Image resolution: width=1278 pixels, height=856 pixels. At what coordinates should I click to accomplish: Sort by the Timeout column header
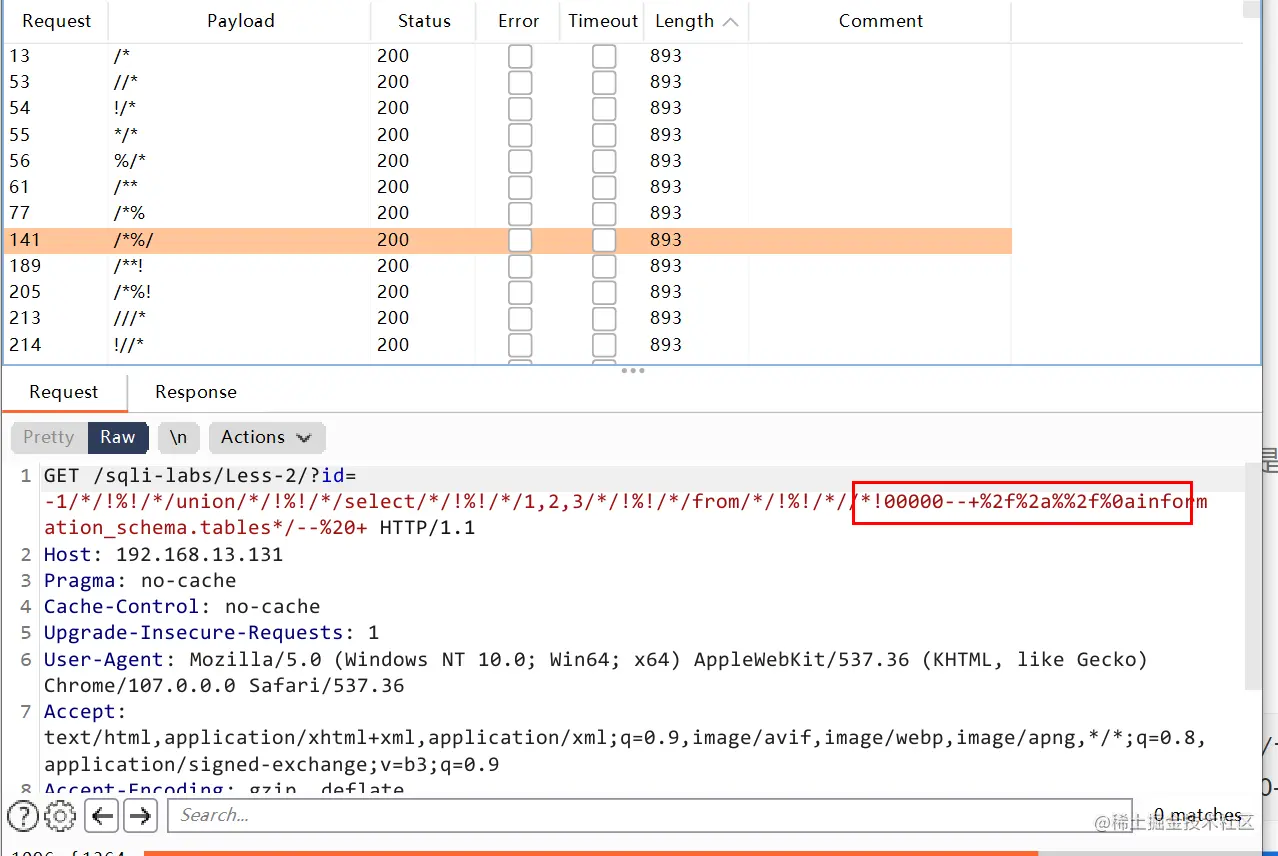[x=603, y=21]
